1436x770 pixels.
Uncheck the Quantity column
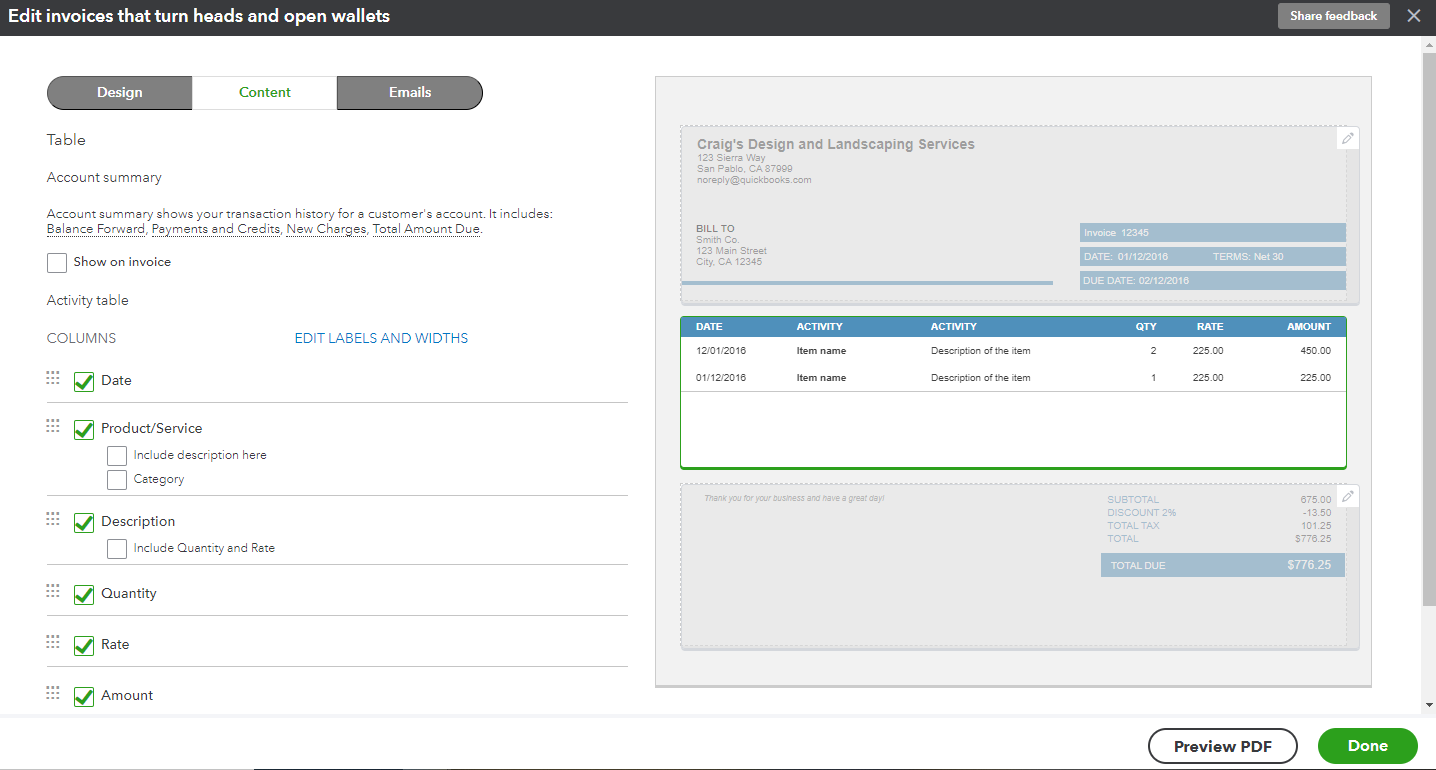(x=83, y=593)
